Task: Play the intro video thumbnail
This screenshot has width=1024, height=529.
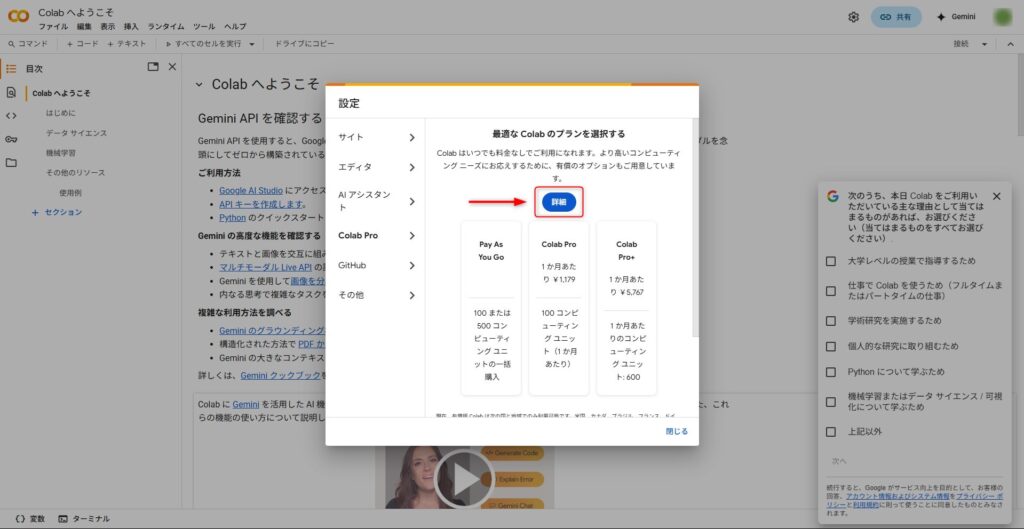Action: (464, 479)
